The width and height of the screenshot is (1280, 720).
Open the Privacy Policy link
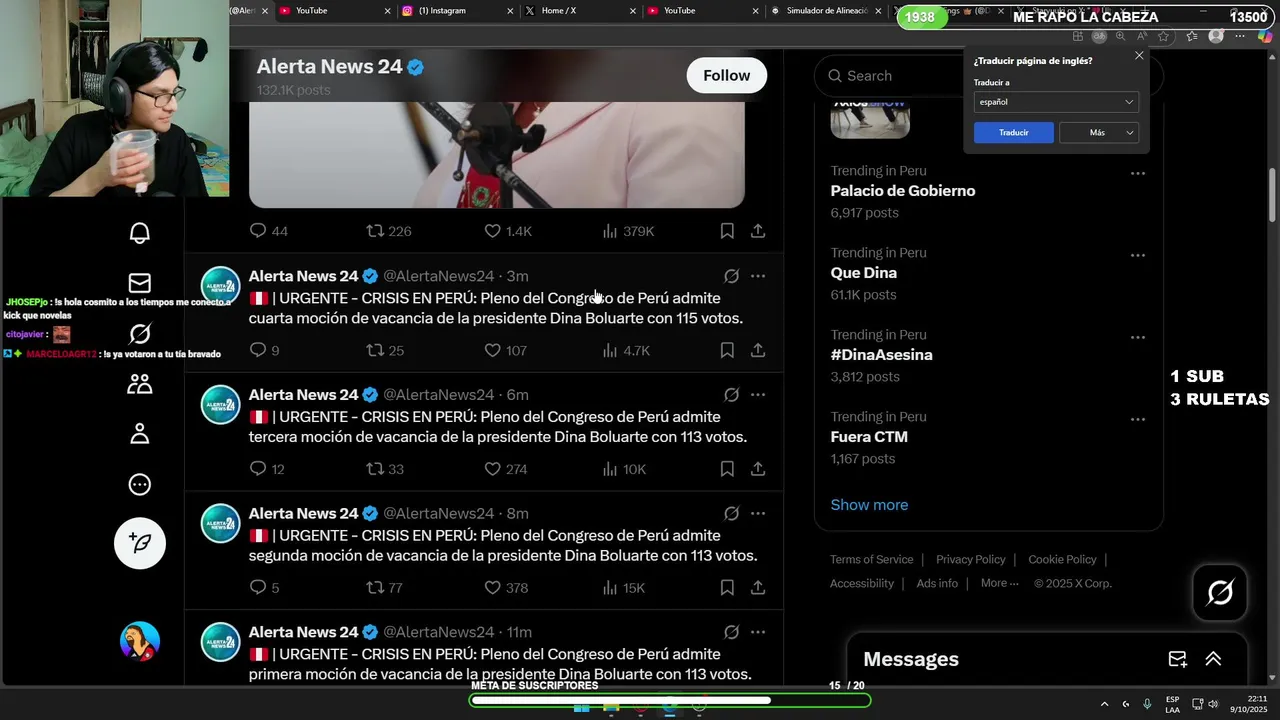(970, 560)
